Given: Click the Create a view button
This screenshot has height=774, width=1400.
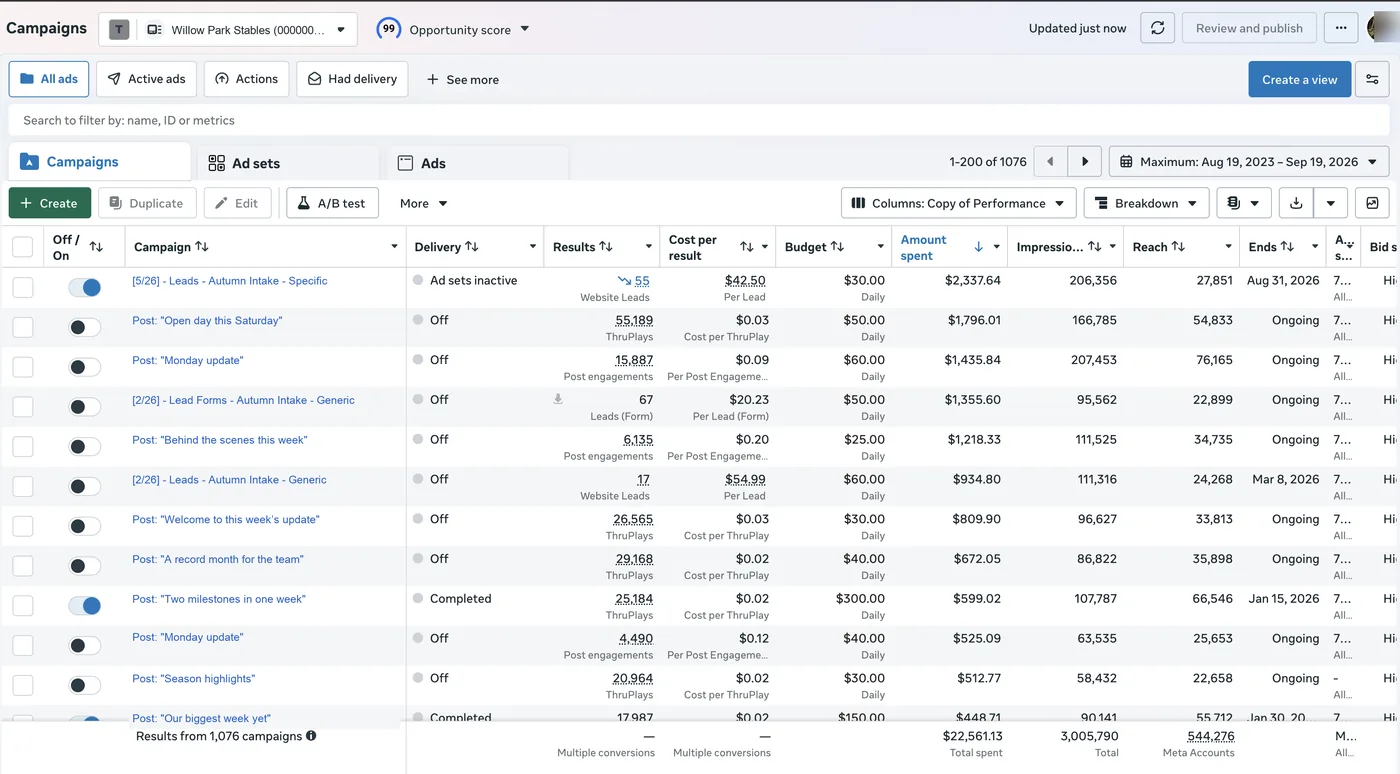Looking at the screenshot, I should (x=1299, y=79).
